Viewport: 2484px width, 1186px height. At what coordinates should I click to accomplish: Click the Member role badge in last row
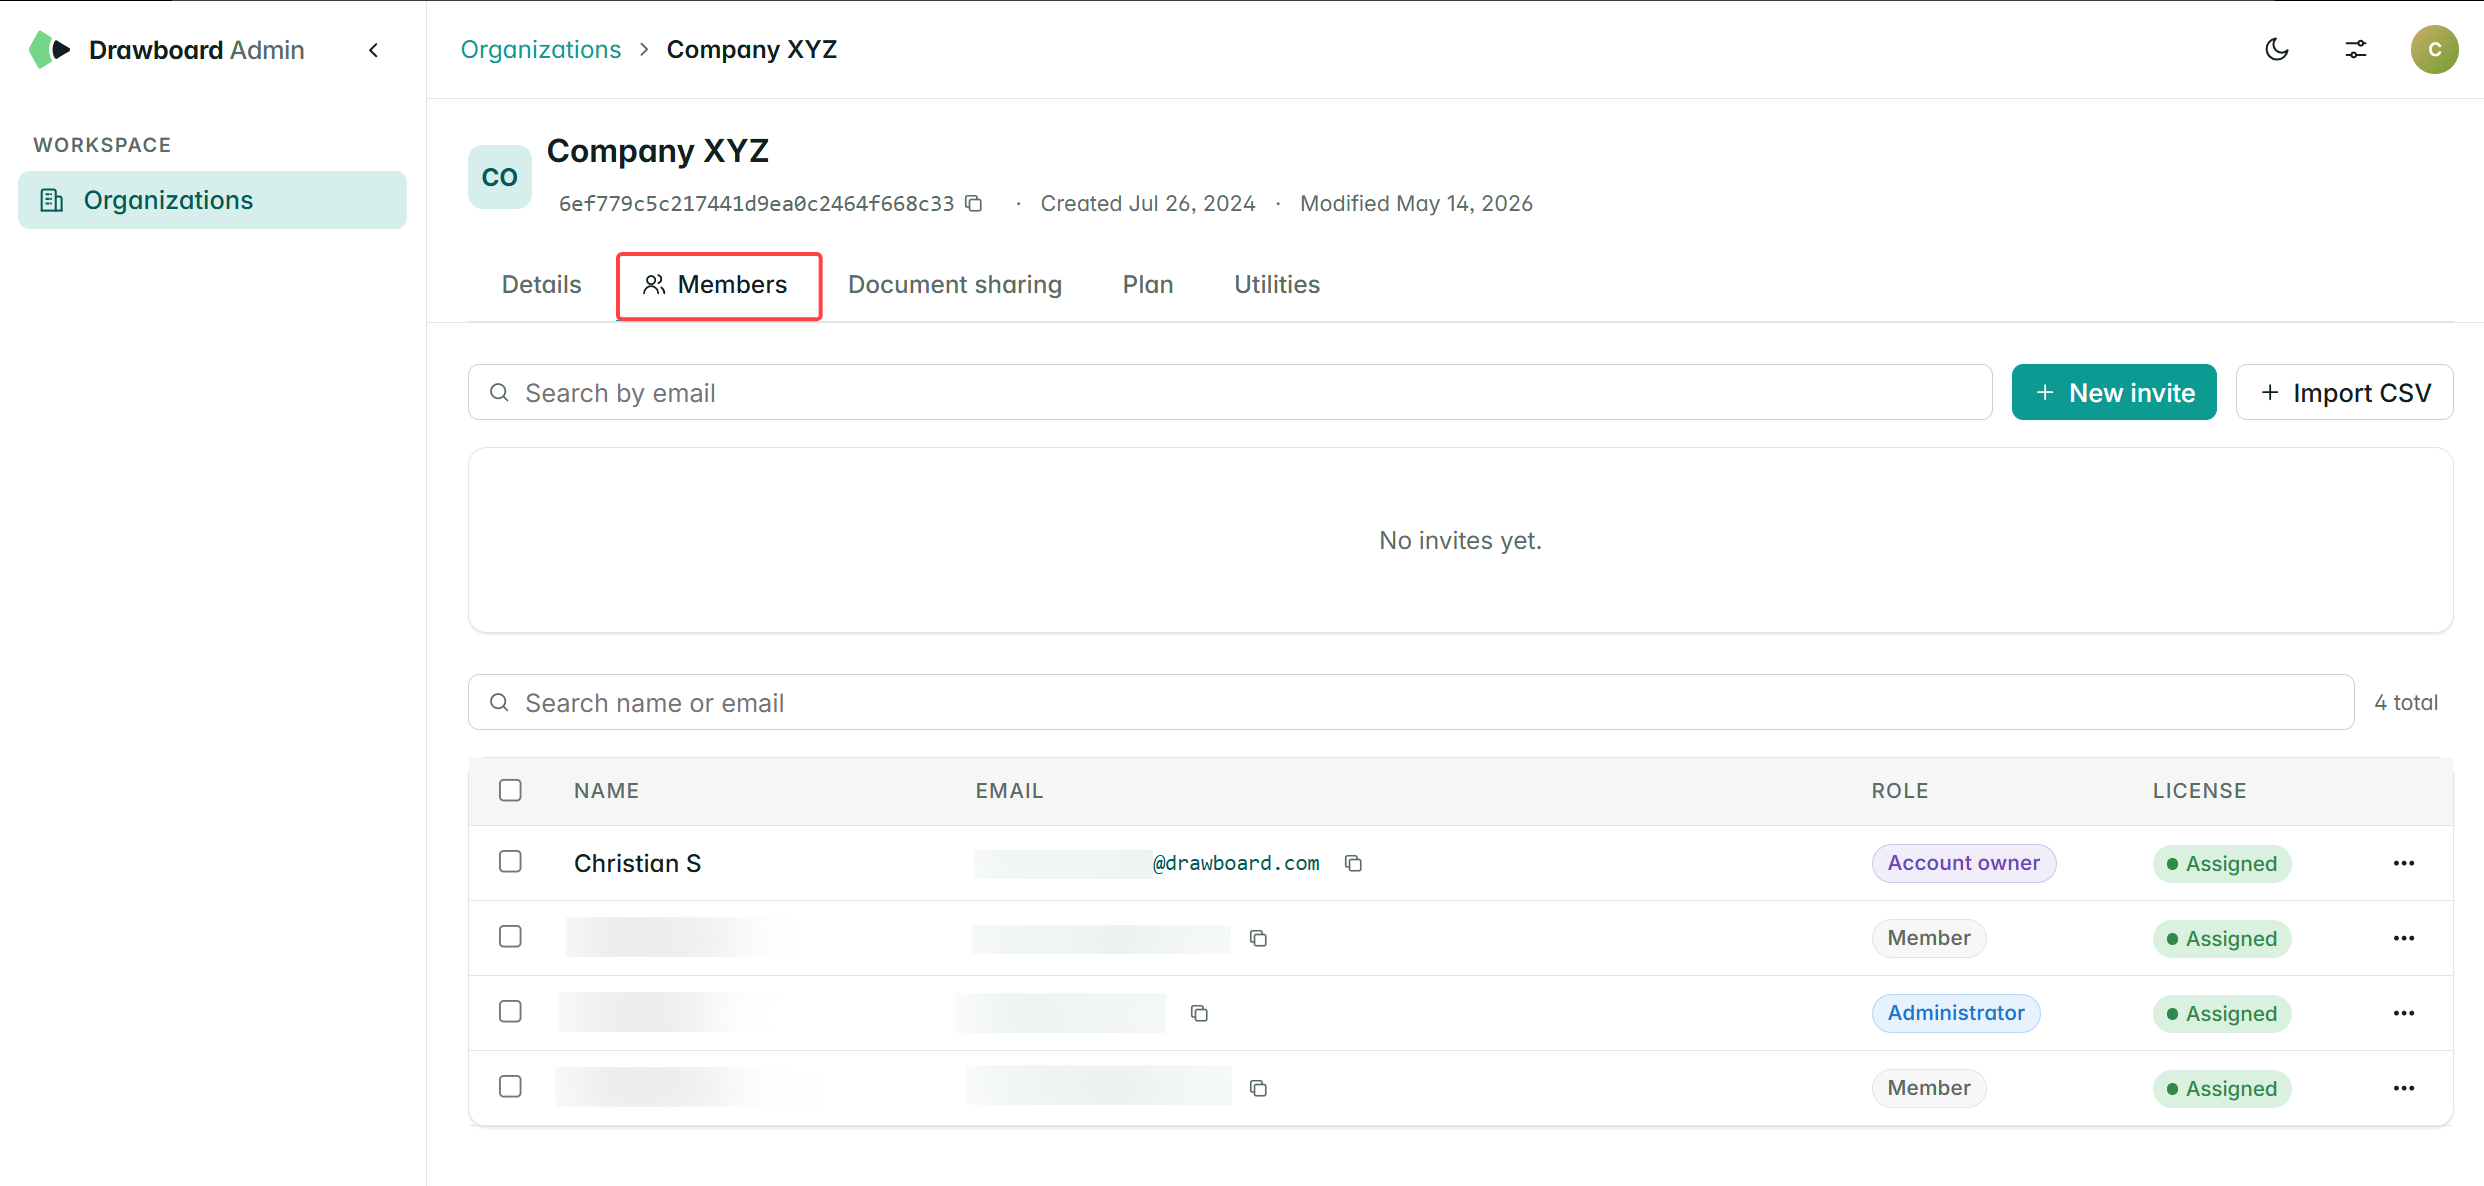[x=1929, y=1088]
